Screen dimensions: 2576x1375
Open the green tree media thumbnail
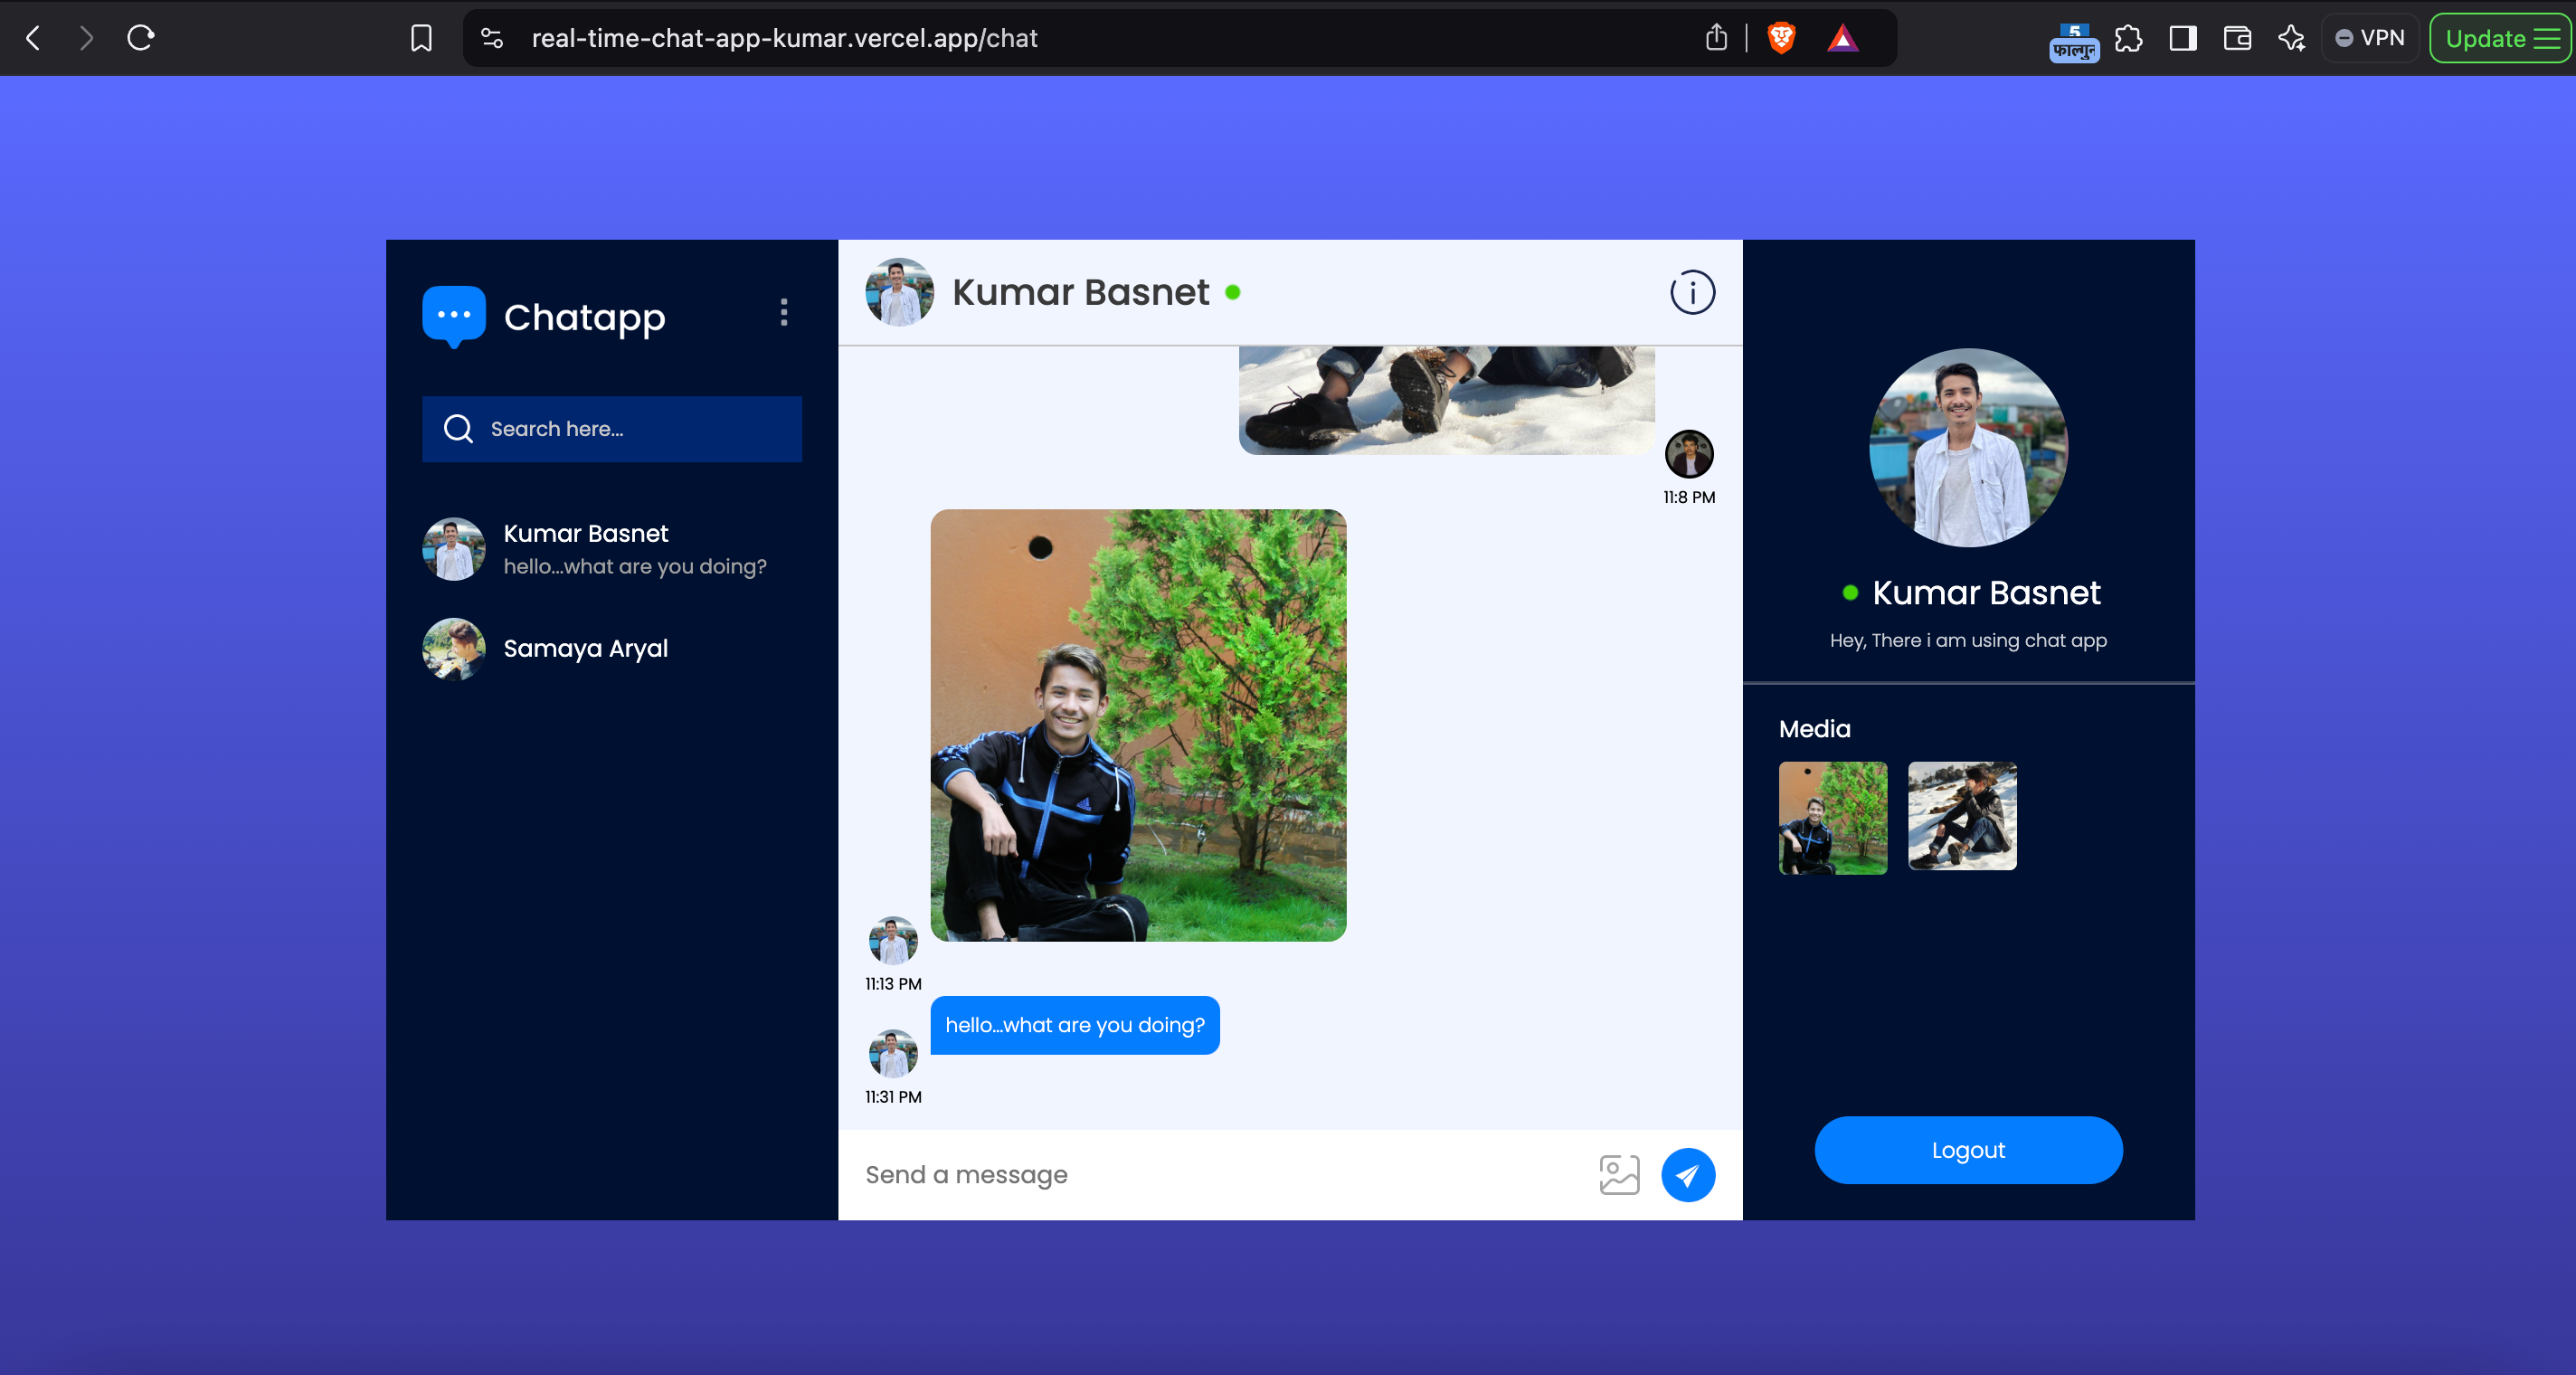pos(1833,817)
